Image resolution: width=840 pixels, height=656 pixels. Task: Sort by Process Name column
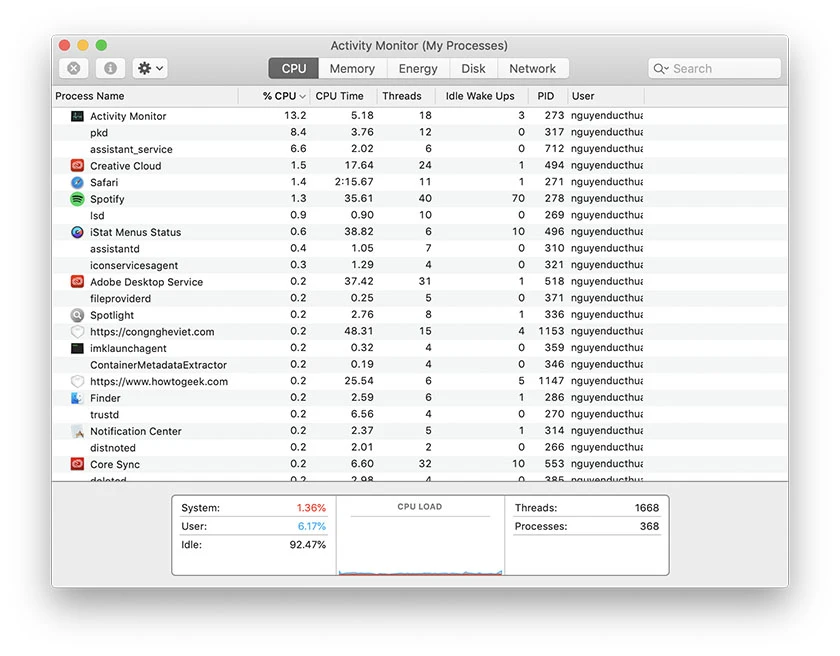146,96
